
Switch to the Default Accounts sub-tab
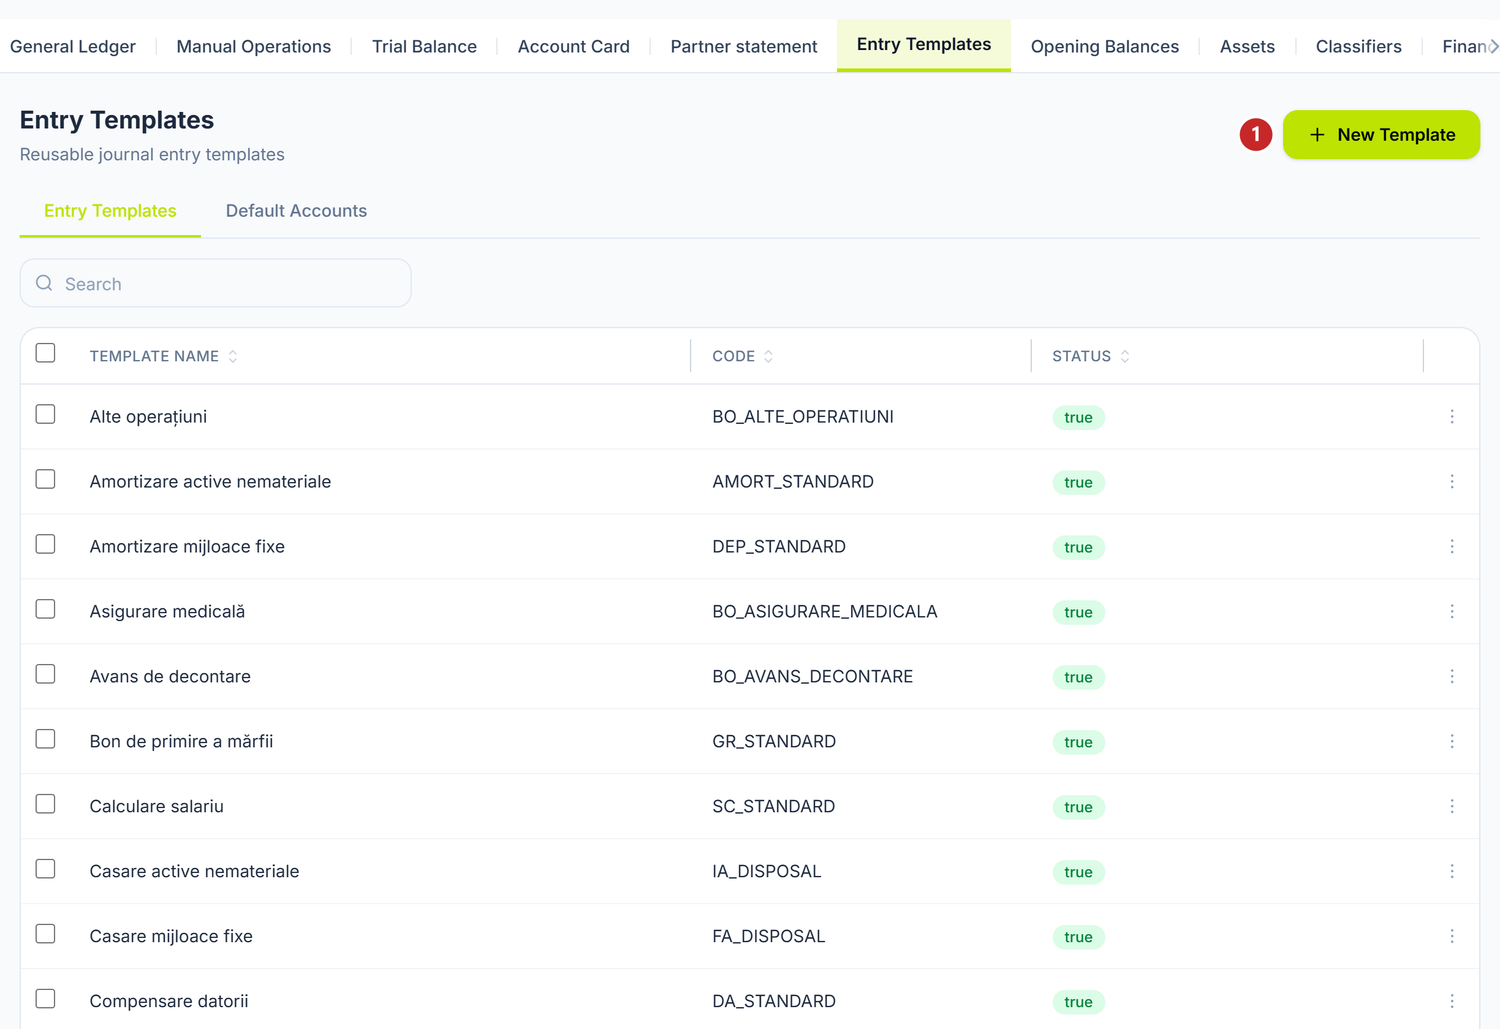click(296, 211)
